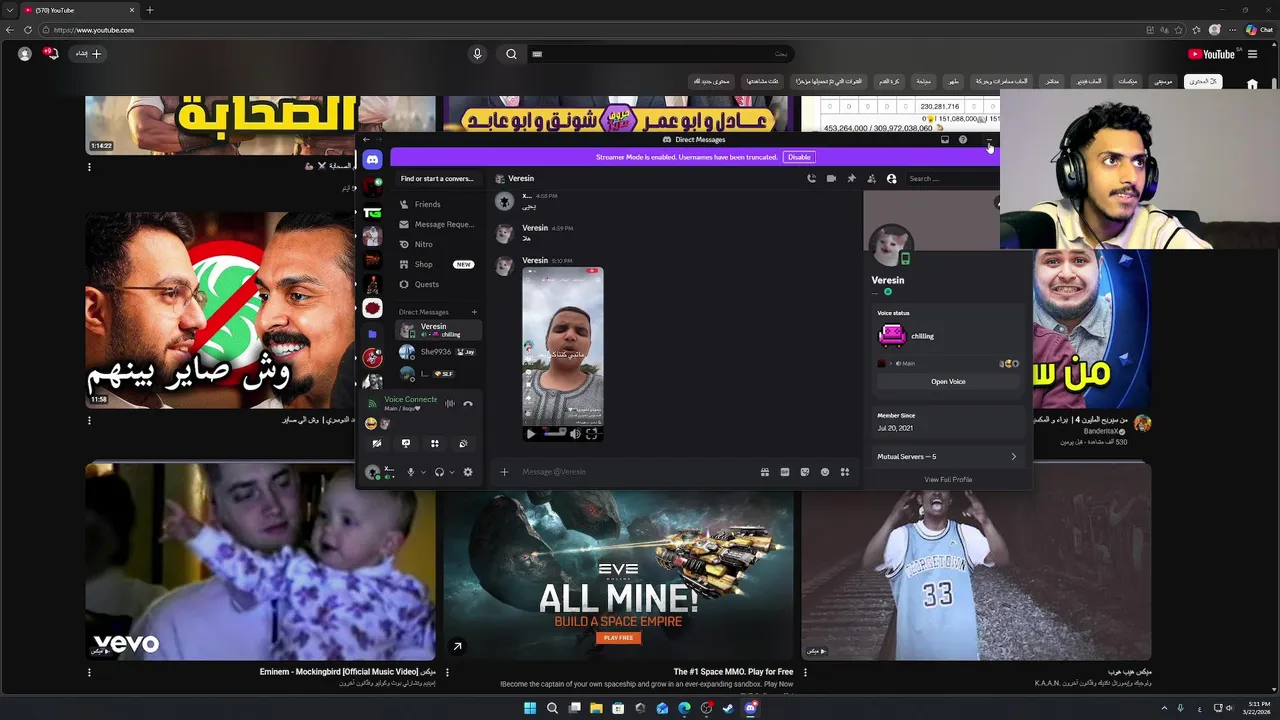Expand Mutual Servers list
This screenshot has height=720, width=1280.
947,457
